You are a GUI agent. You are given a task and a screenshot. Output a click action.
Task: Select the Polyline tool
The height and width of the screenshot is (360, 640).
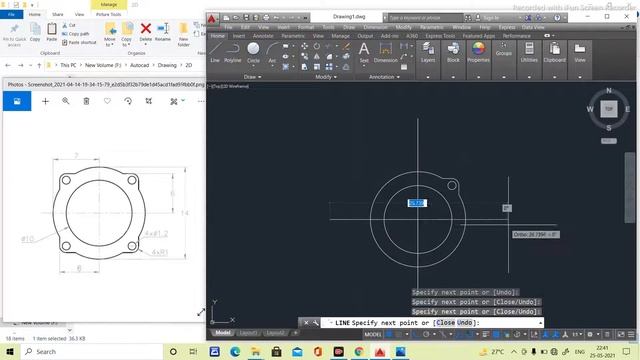point(233,53)
